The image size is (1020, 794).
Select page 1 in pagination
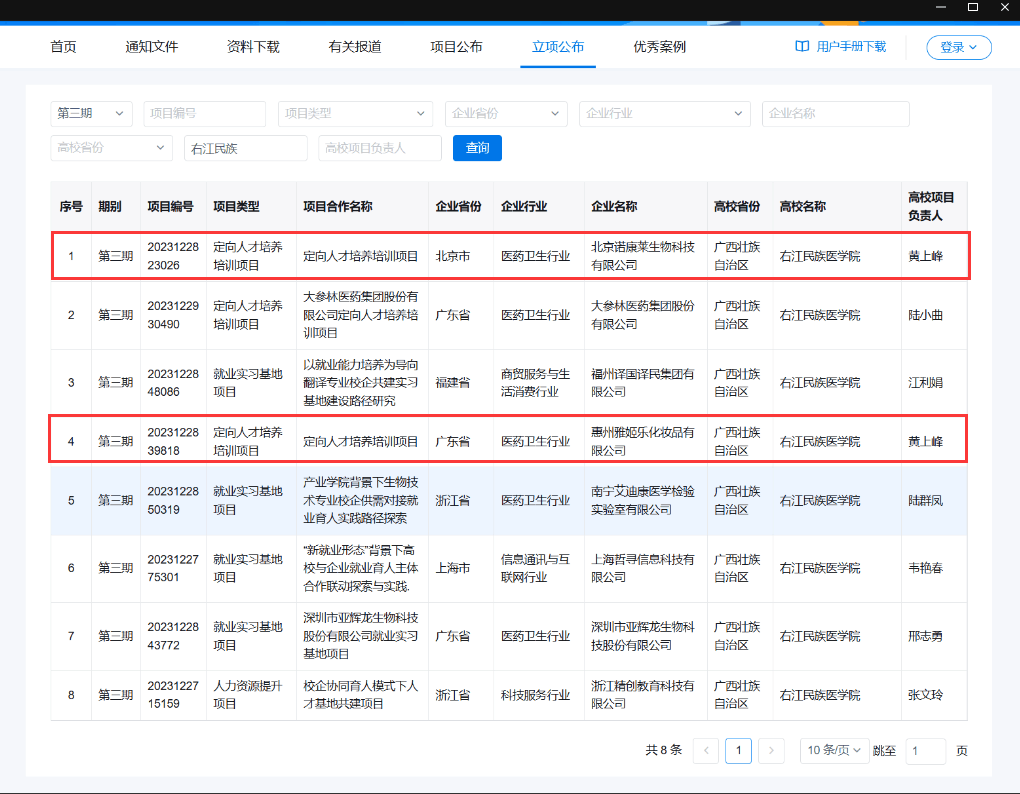[x=738, y=750]
